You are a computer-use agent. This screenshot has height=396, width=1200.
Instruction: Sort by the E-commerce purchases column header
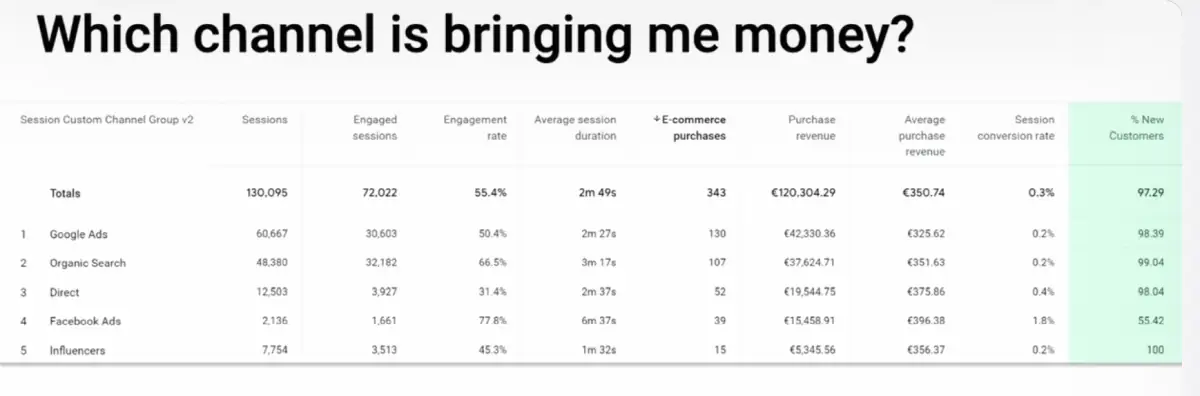pos(689,128)
